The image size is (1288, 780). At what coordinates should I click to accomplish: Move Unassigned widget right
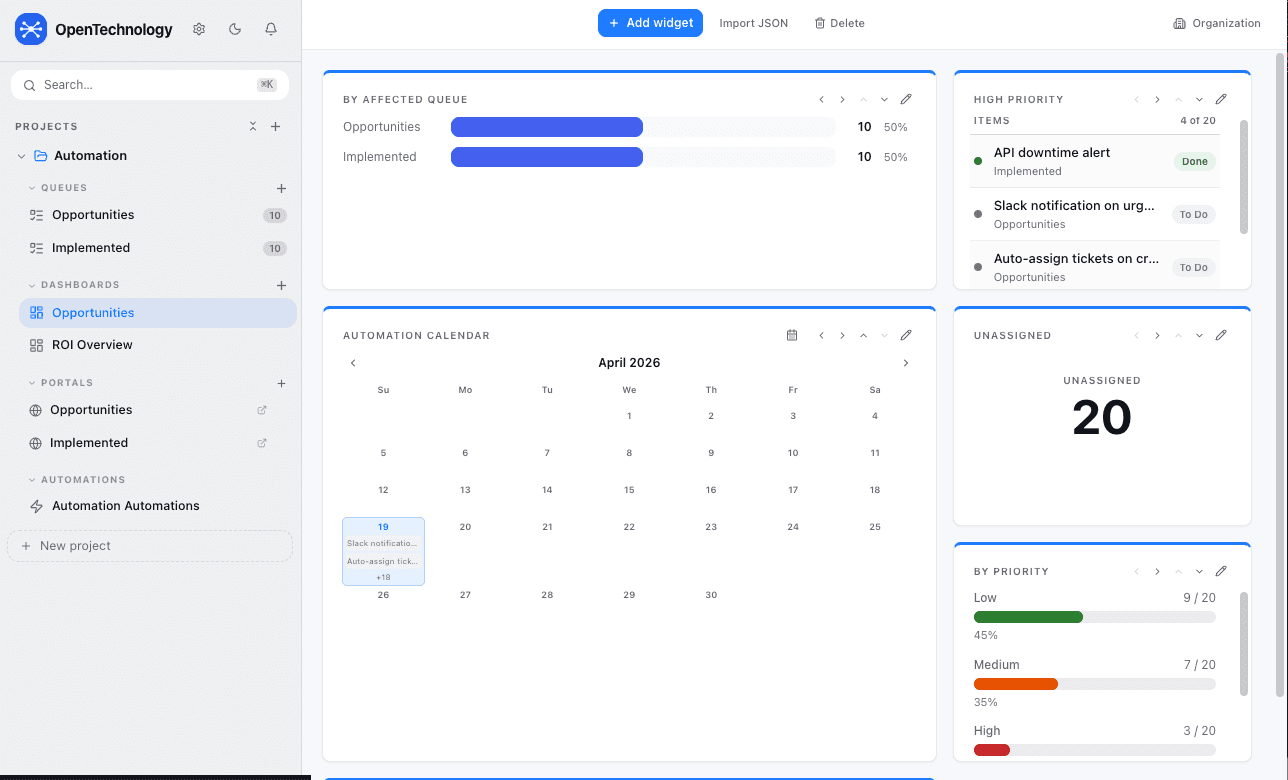(1157, 335)
